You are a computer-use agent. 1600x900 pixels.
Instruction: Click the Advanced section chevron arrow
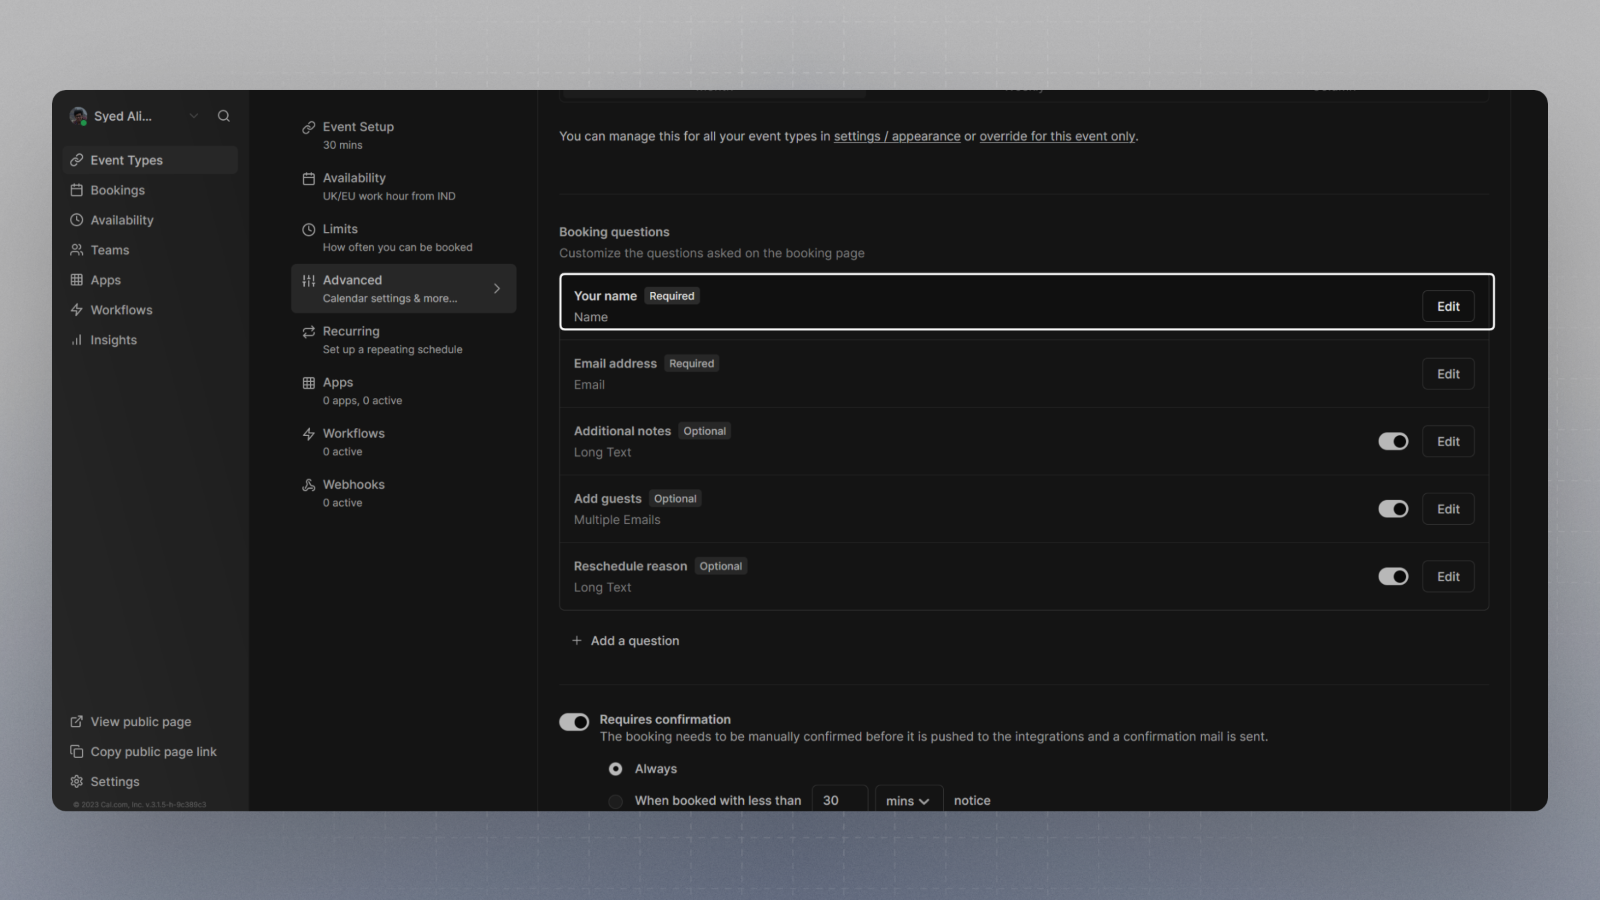click(497, 289)
